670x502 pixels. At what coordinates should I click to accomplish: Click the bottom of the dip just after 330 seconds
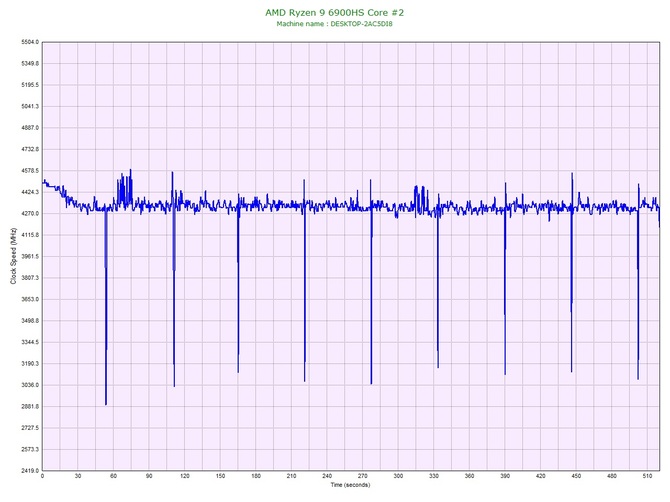[x=437, y=366]
